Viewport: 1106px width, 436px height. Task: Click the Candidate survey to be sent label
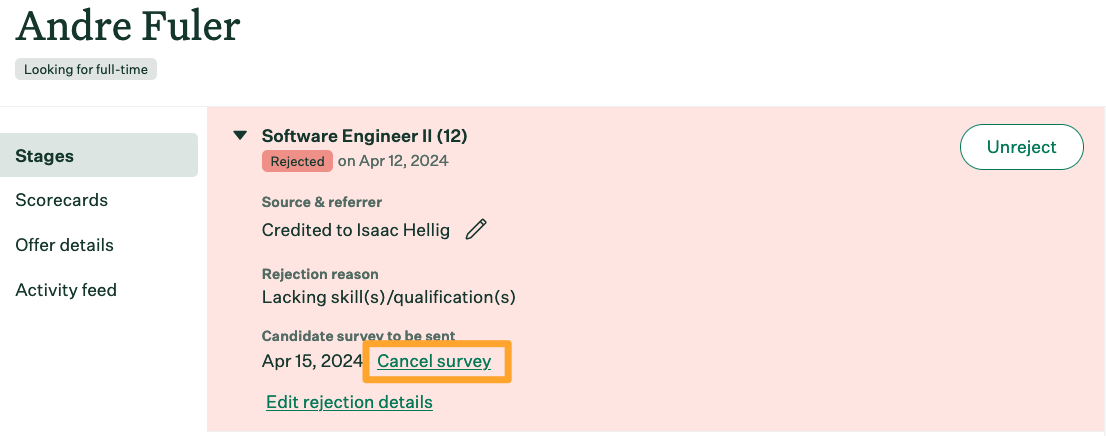(x=358, y=336)
